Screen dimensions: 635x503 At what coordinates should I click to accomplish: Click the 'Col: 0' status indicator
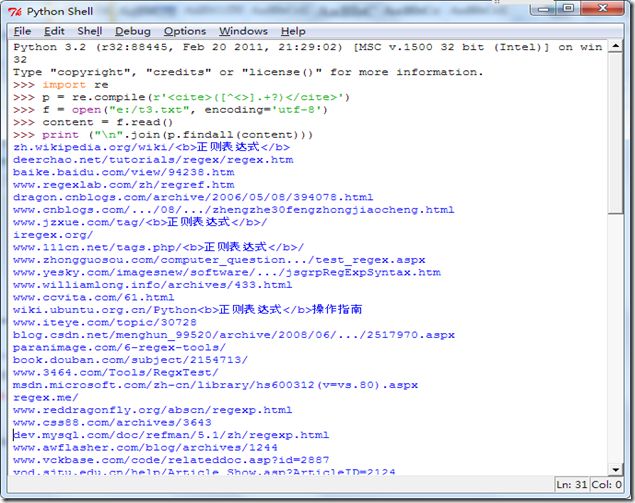coord(606,485)
